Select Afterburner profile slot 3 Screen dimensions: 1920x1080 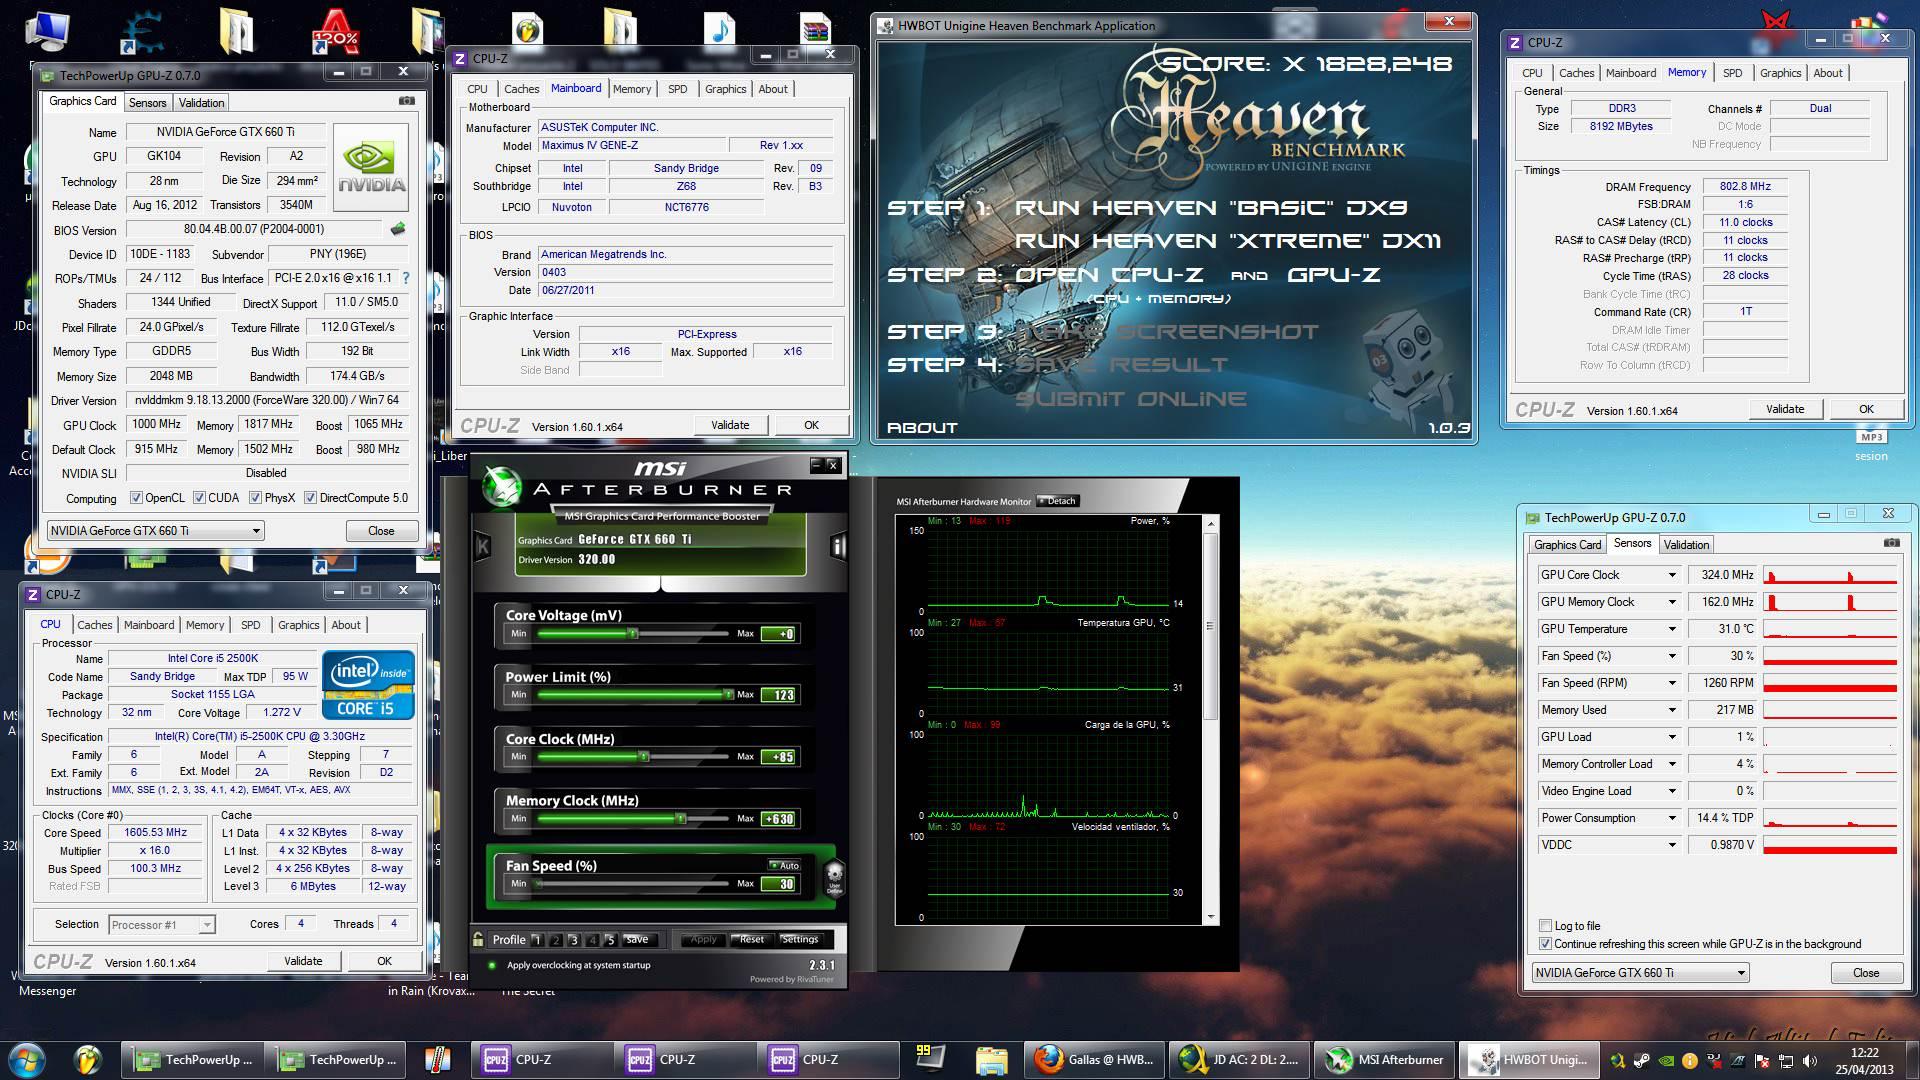pos(574,940)
